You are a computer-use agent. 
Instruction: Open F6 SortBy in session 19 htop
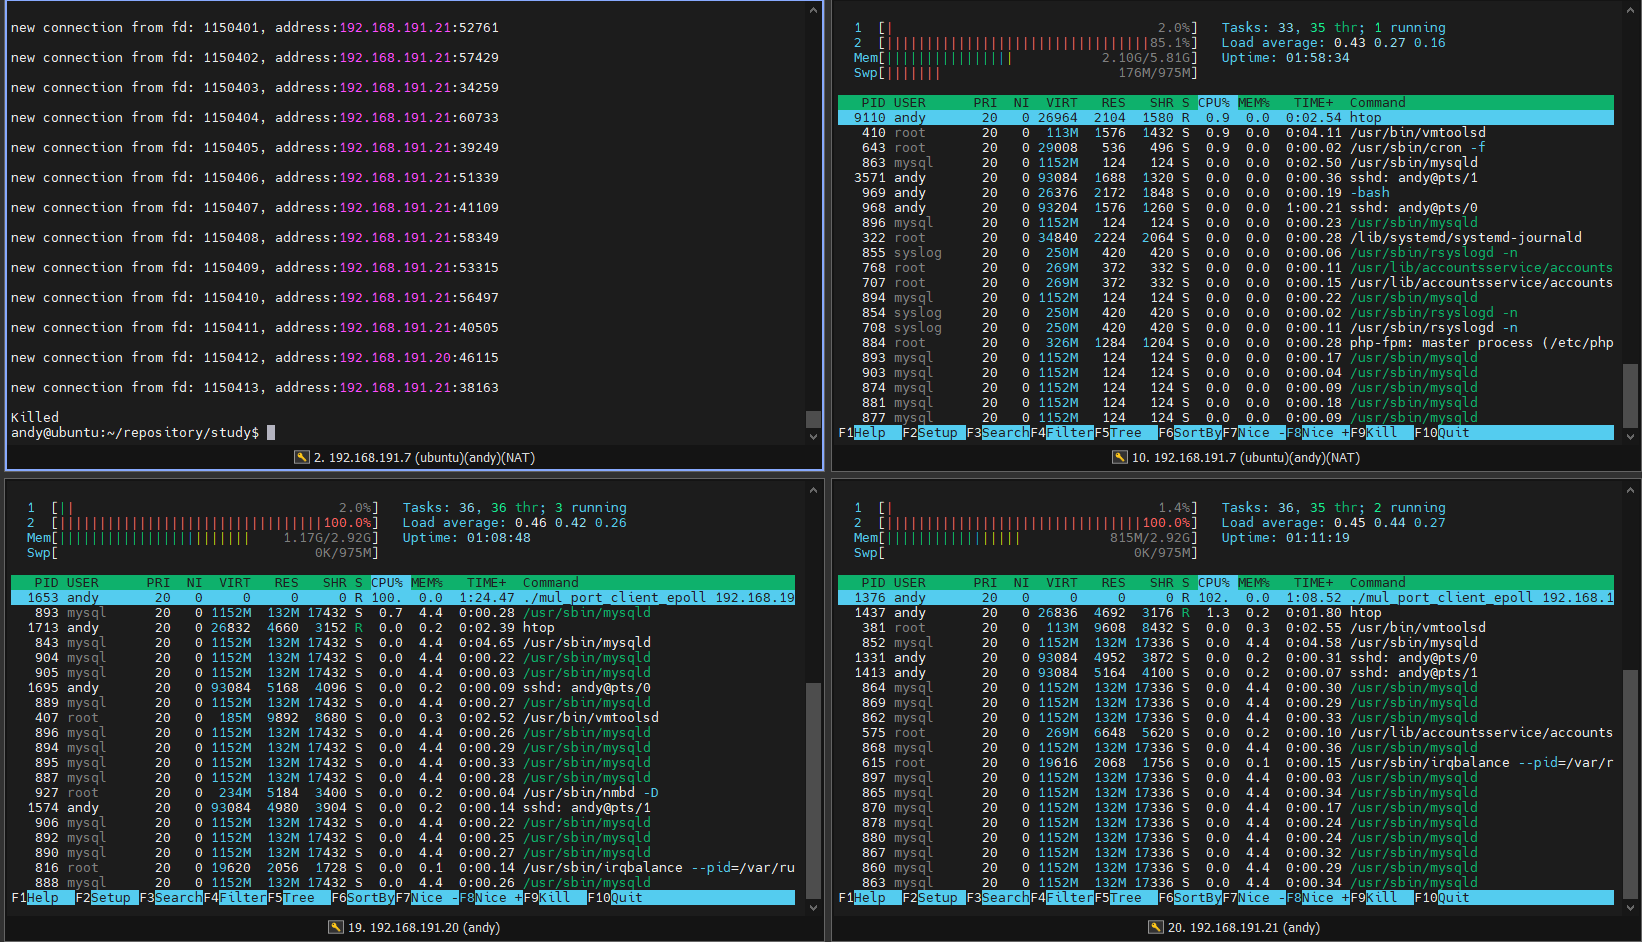pyautogui.click(x=363, y=898)
